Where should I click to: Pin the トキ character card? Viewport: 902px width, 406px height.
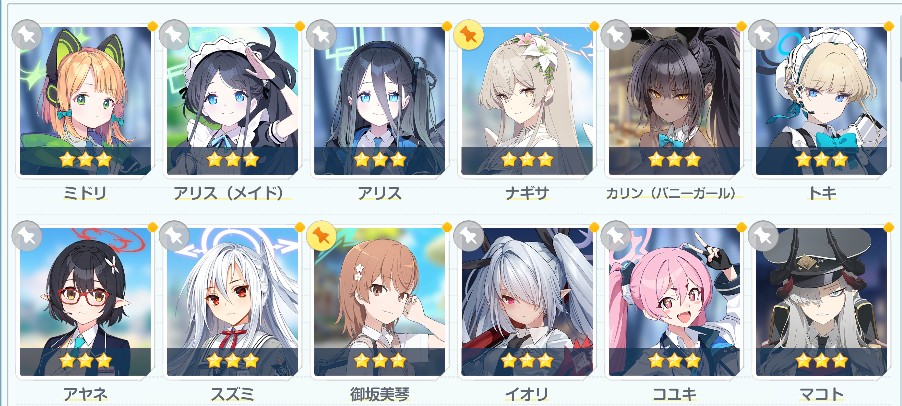point(763,36)
